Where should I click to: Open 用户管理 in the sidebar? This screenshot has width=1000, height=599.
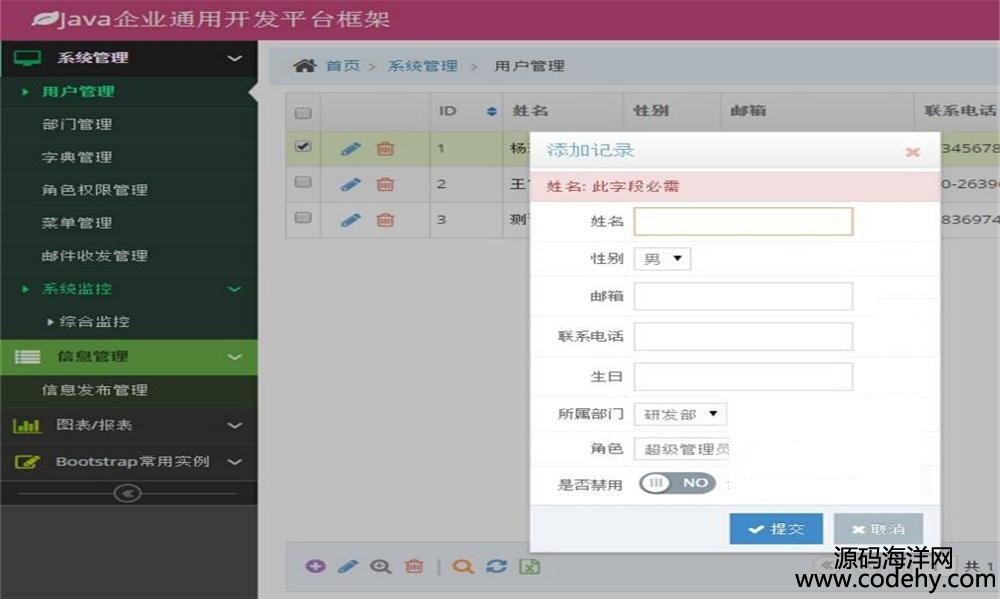click(78, 91)
